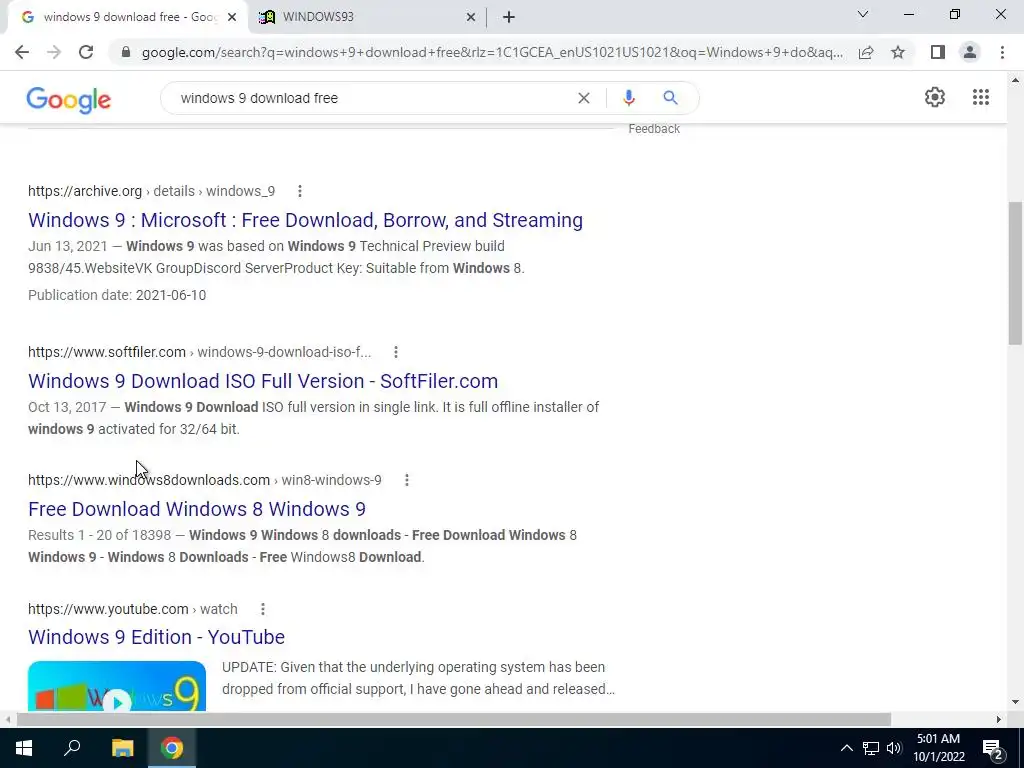Image resolution: width=1024 pixels, height=768 pixels.
Task: Open the notification center
Action: pyautogui.click(x=993, y=749)
